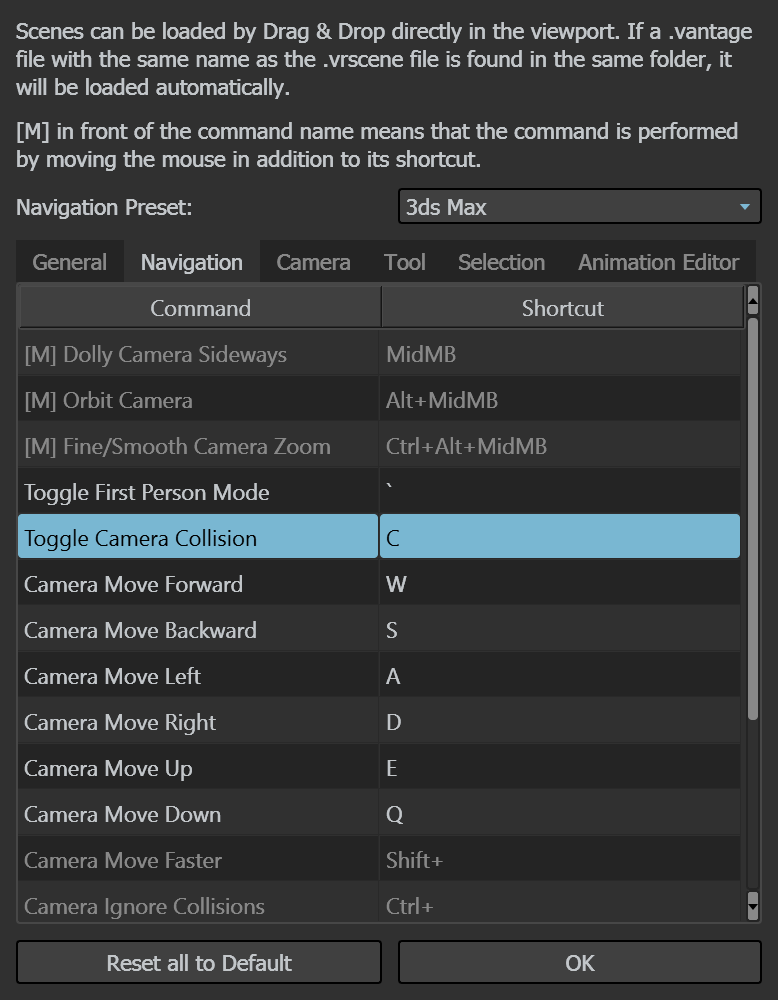Click the scrollbar down arrow
778x1000 pixels.
pyautogui.click(x=752, y=906)
